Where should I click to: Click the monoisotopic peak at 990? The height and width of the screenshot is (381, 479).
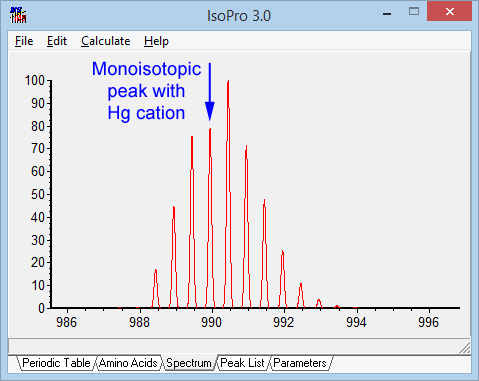click(210, 218)
